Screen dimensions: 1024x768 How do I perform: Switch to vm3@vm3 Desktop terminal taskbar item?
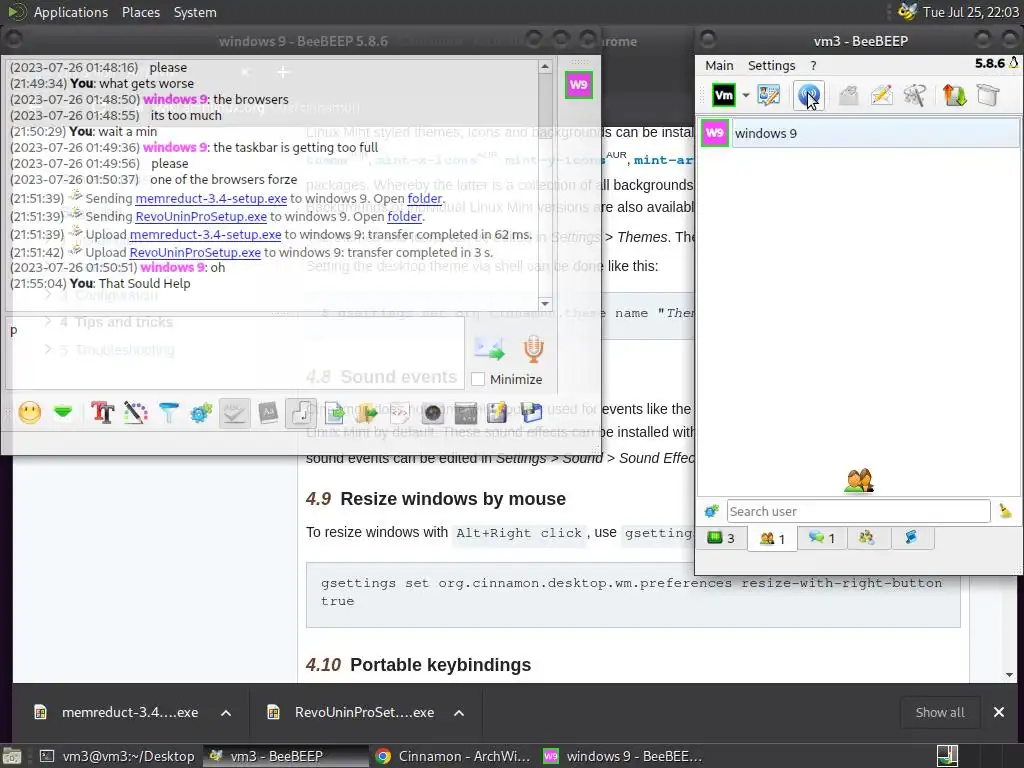pos(117,756)
